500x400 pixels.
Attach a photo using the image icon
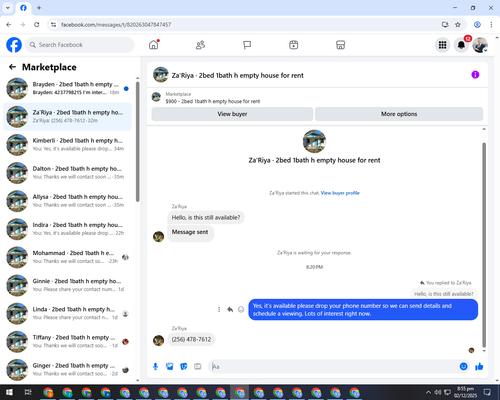(170, 367)
